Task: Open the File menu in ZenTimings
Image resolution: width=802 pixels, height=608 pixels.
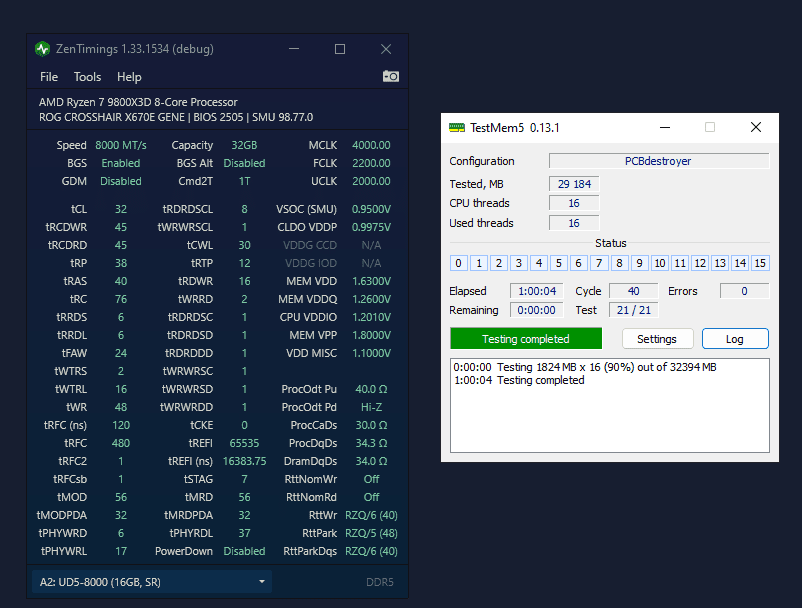Action: tap(49, 77)
